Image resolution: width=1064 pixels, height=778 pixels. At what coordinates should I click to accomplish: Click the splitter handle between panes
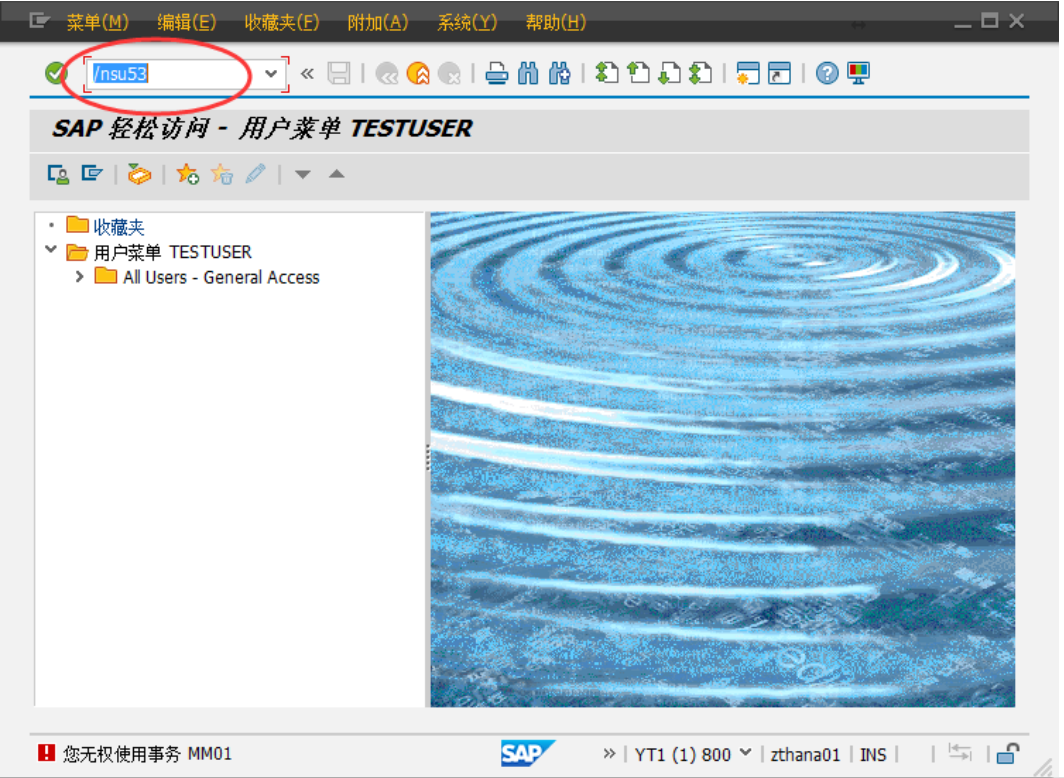pos(428,458)
